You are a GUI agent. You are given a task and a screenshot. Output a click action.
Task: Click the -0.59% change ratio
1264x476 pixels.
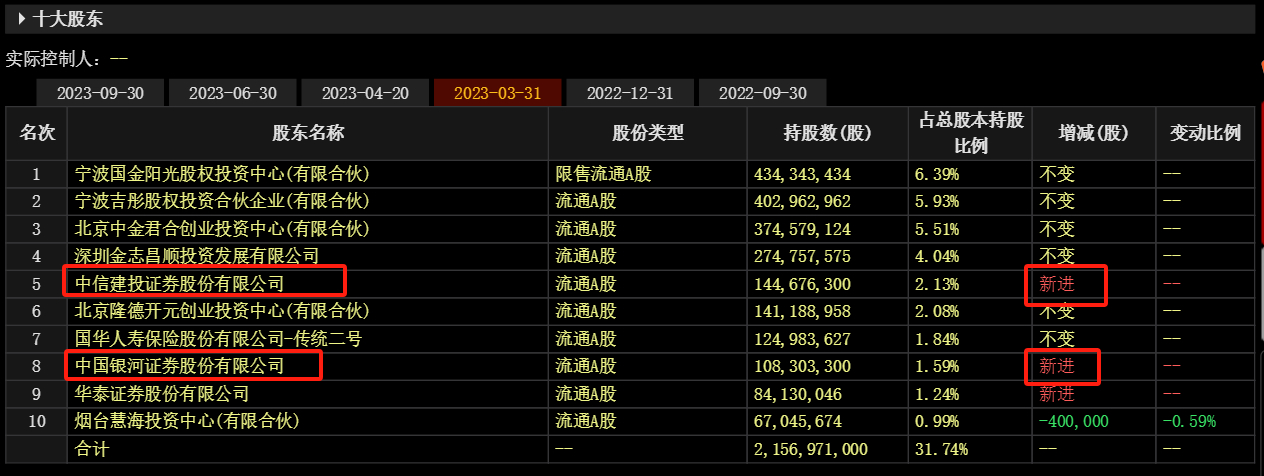pos(1190,421)
